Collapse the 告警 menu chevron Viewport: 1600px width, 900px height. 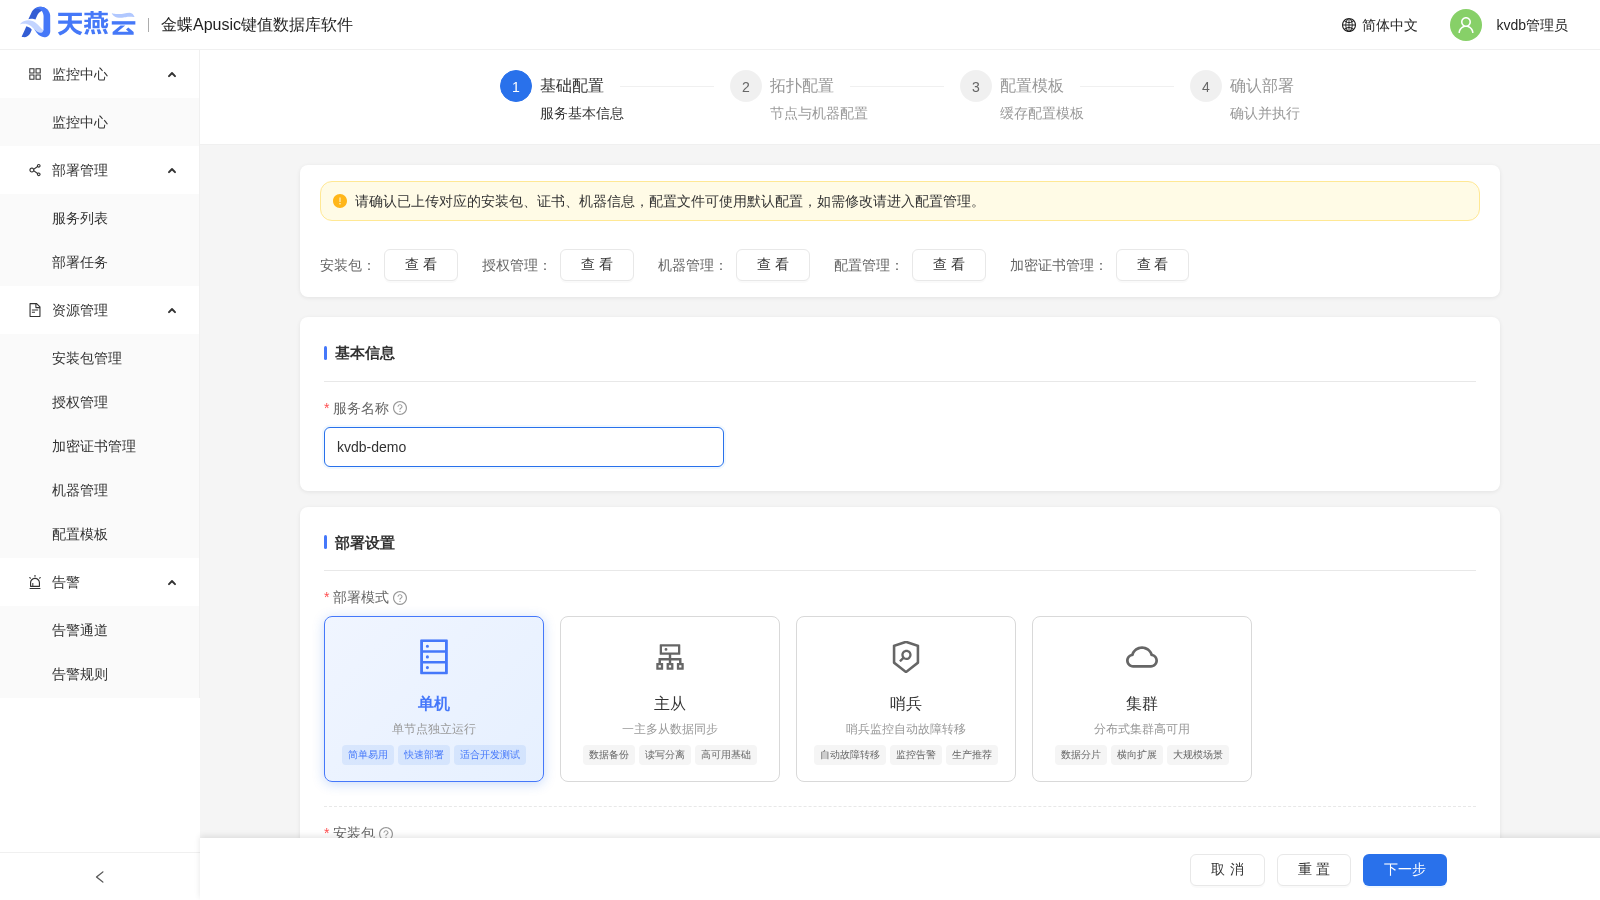point(172,582)
